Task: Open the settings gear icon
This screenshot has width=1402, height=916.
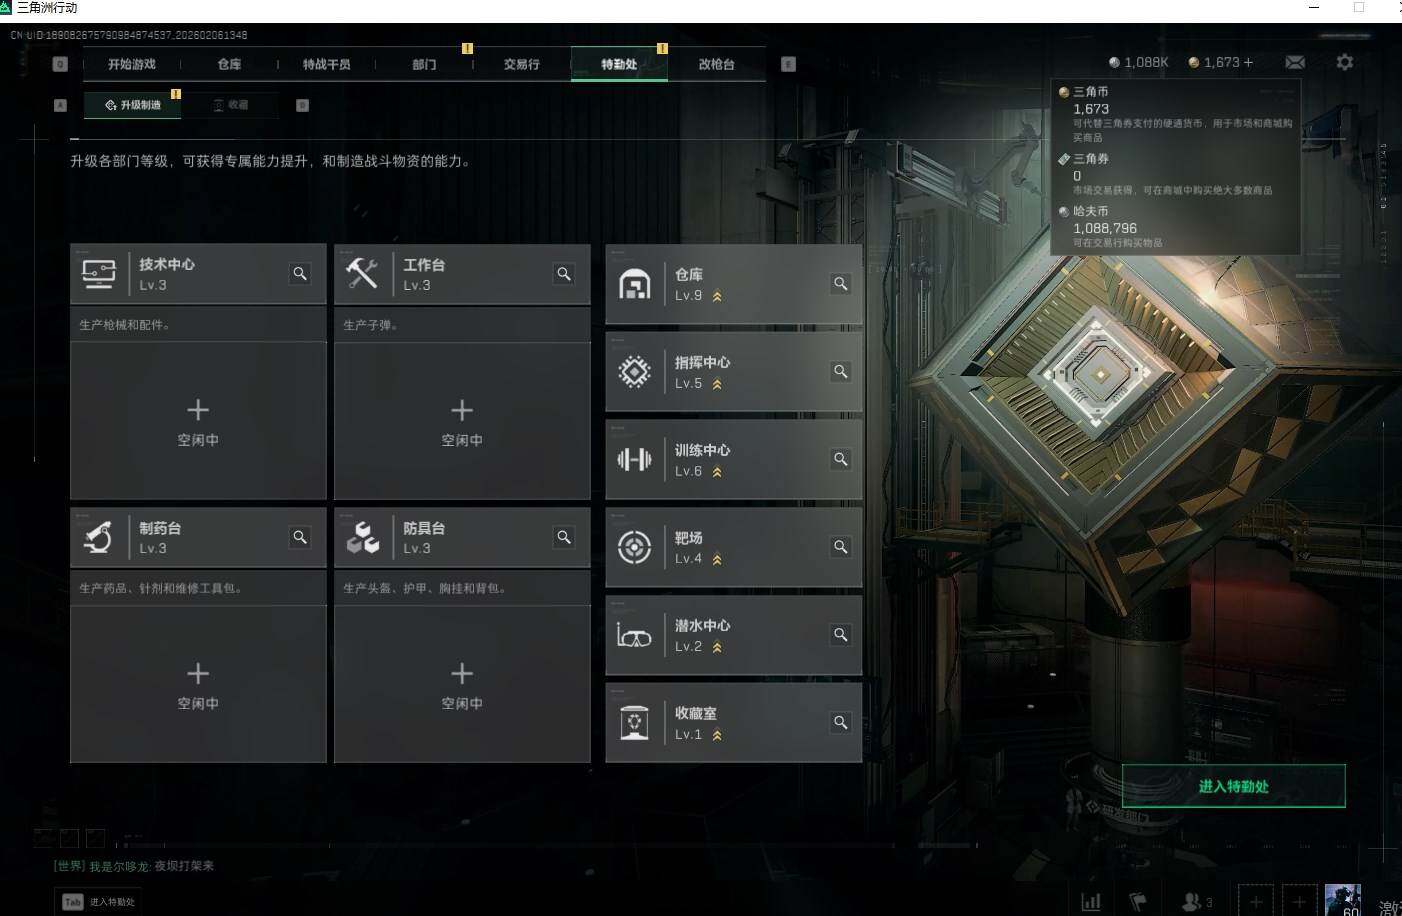Action: [1345, 62]
